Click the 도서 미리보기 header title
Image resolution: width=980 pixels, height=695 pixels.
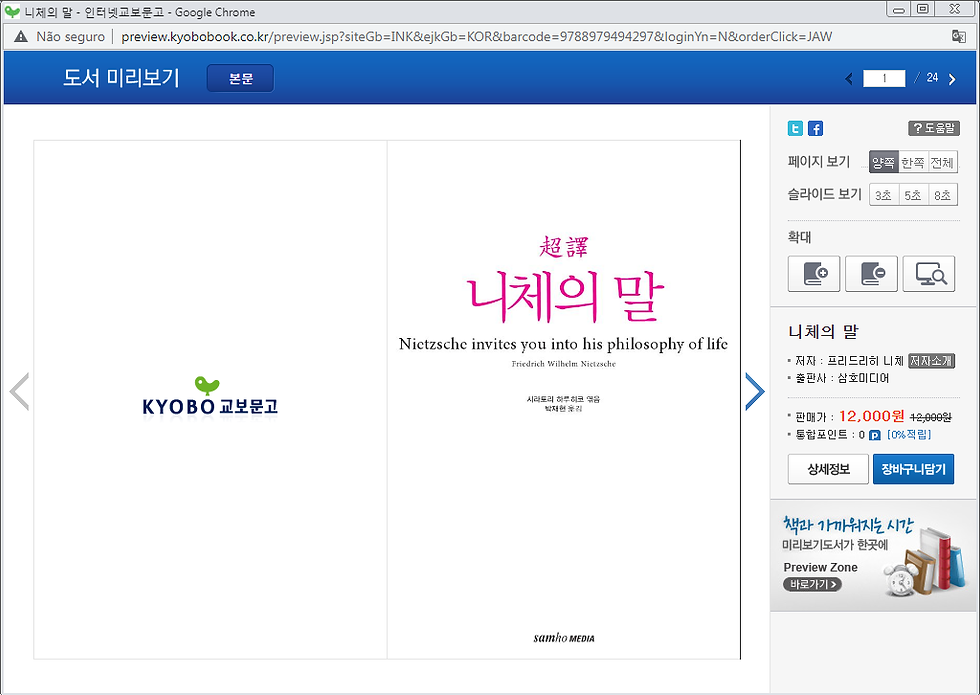click(x=121, y=78)
